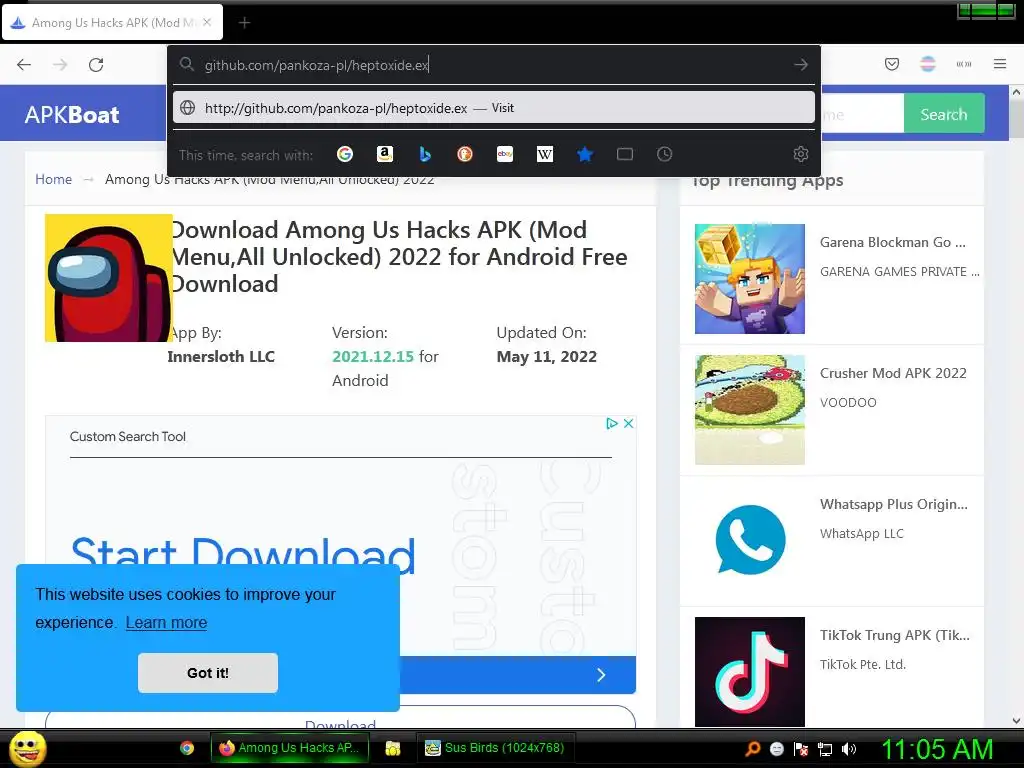Search this time with eBay icon
Screen dimensions: 1024x768
coord(505,154)
